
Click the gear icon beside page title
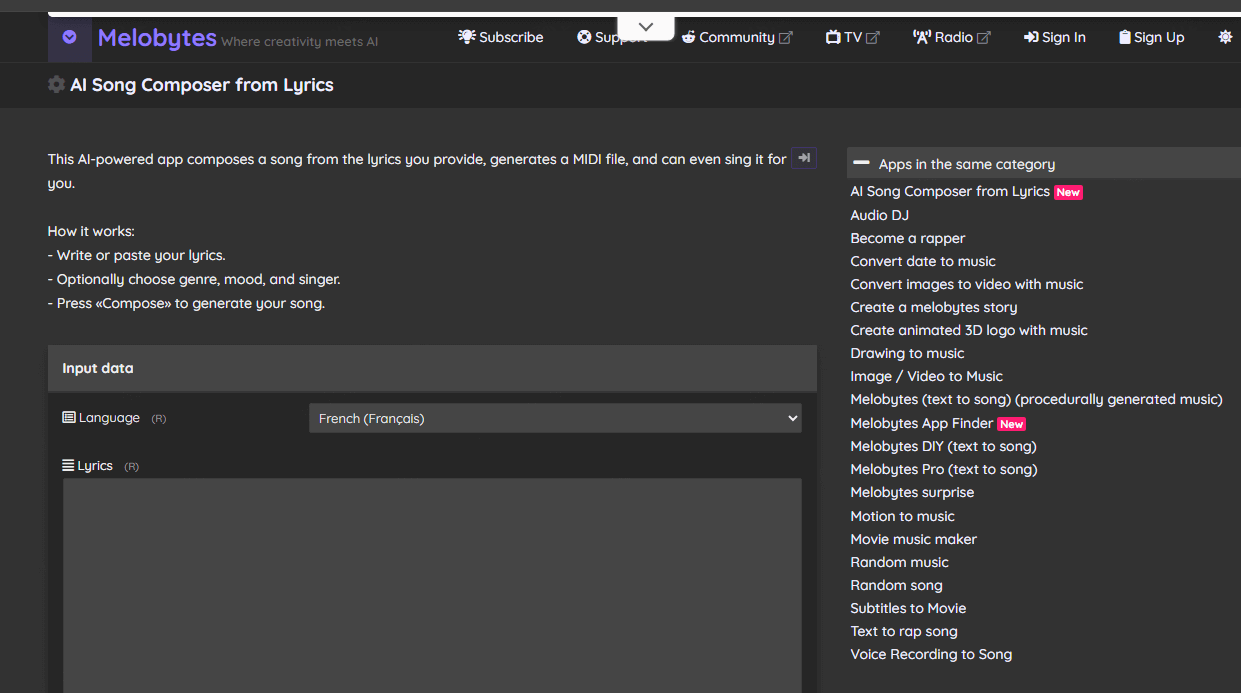[56, 85]
